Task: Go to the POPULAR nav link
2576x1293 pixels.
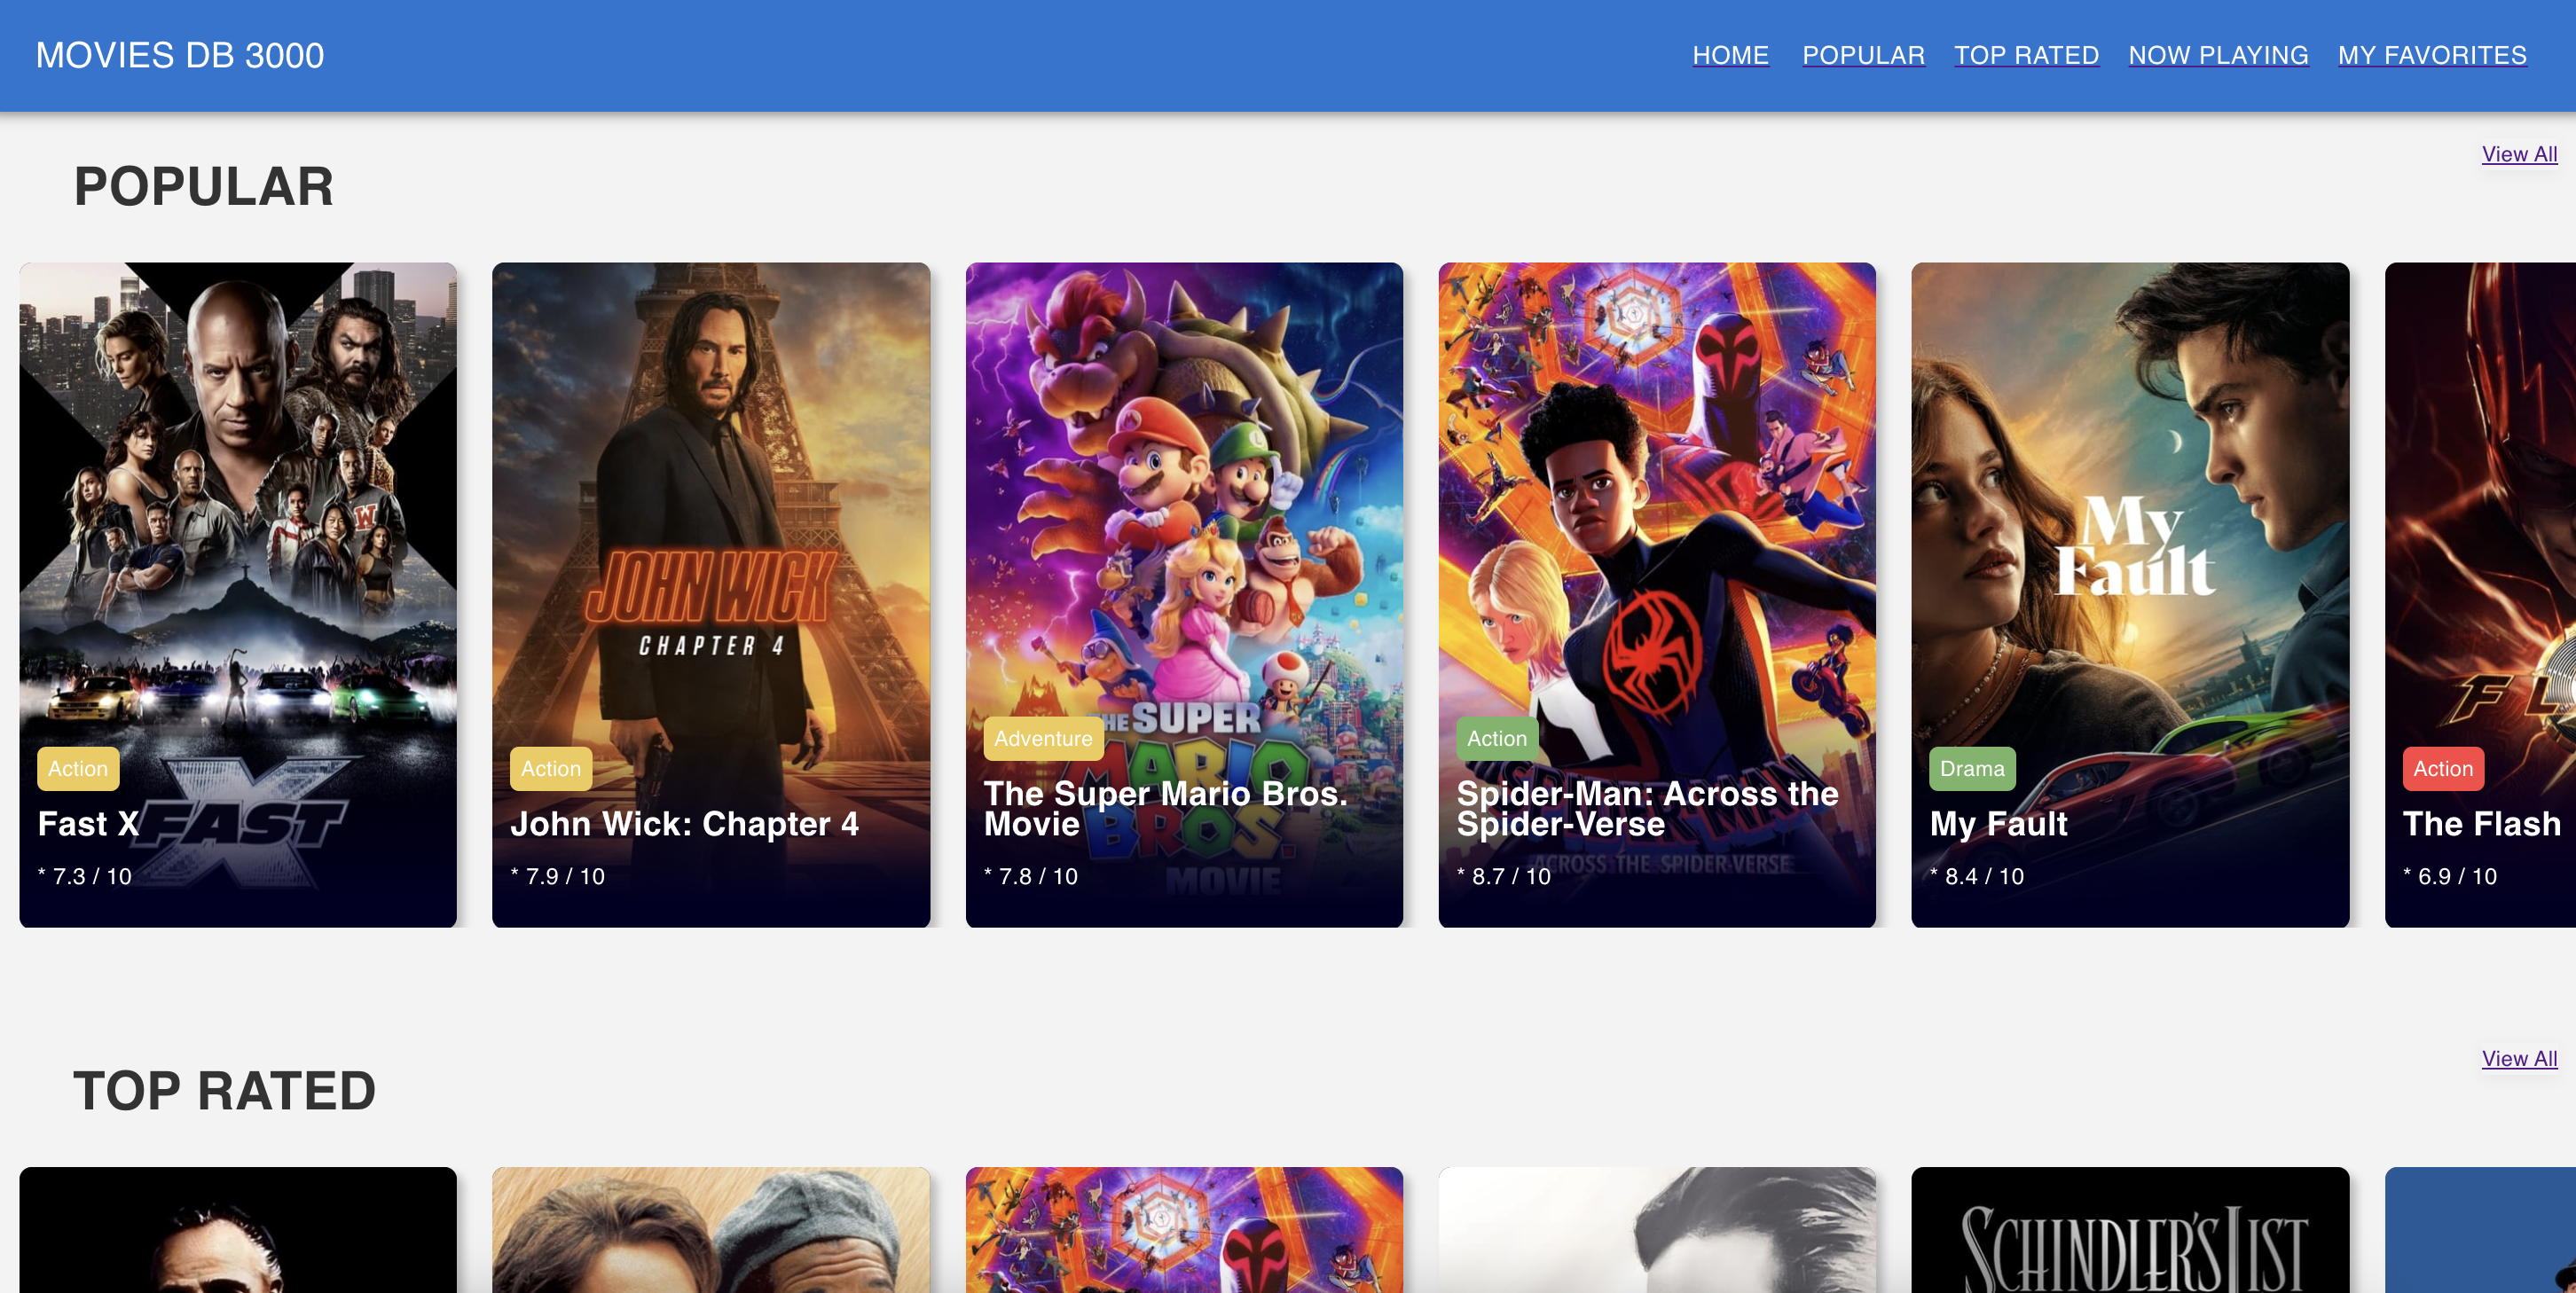Action: (1863, 55)
